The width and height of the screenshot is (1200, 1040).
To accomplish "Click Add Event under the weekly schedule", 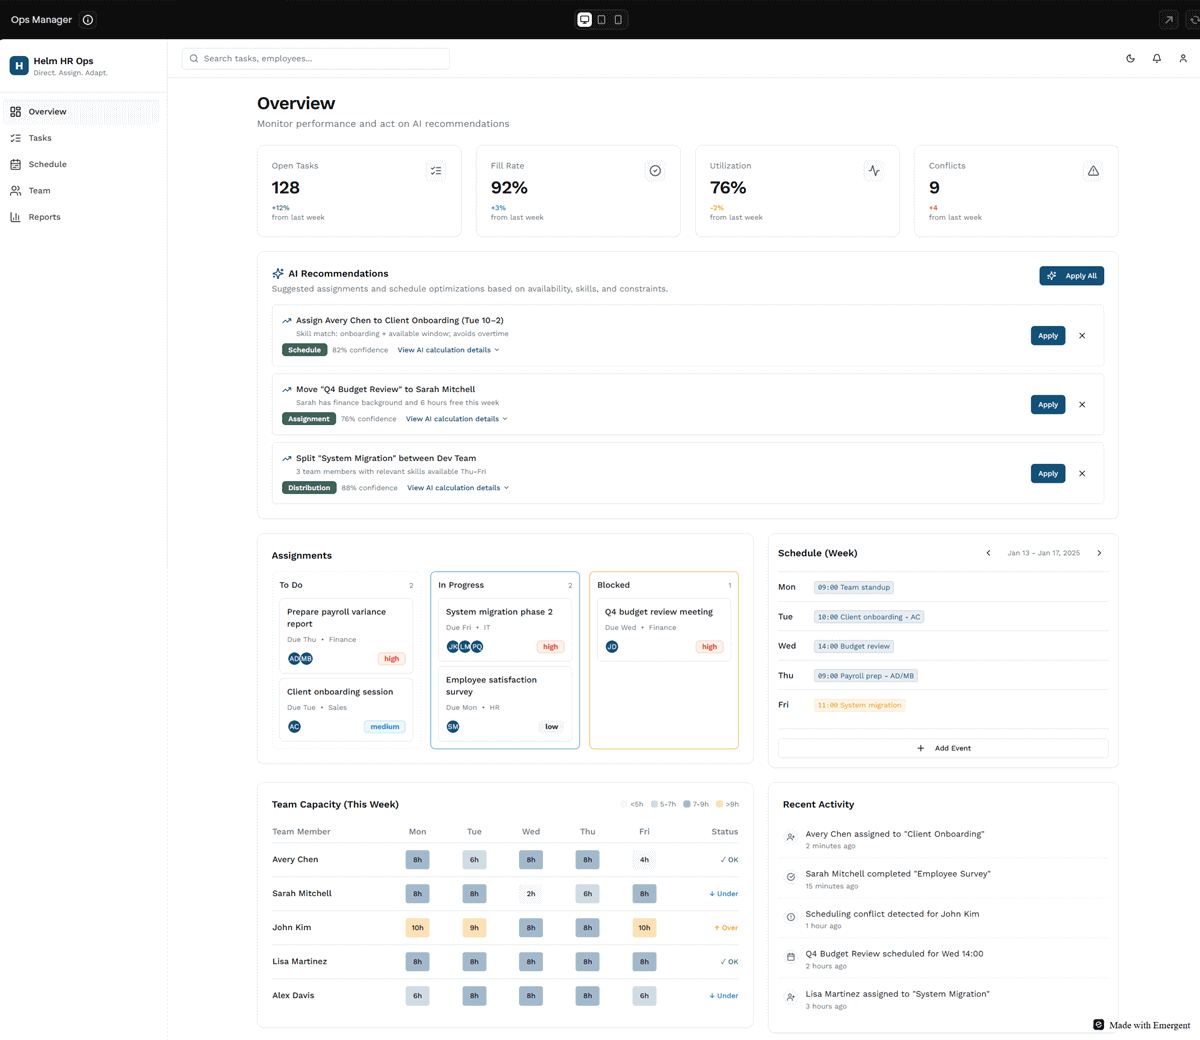I will point(942,747).
